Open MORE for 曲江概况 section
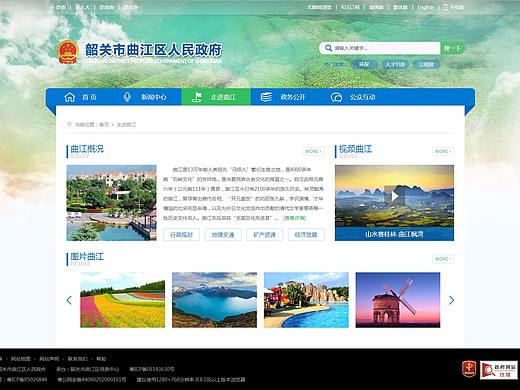The height and width of the screenshot is (390, 520). [x=313, y=151]
